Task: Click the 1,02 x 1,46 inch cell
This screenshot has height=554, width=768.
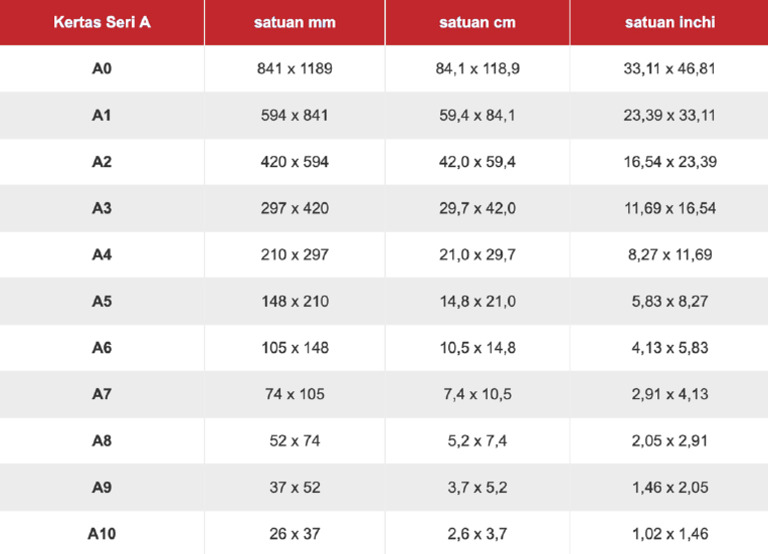Action: (670, 533)
